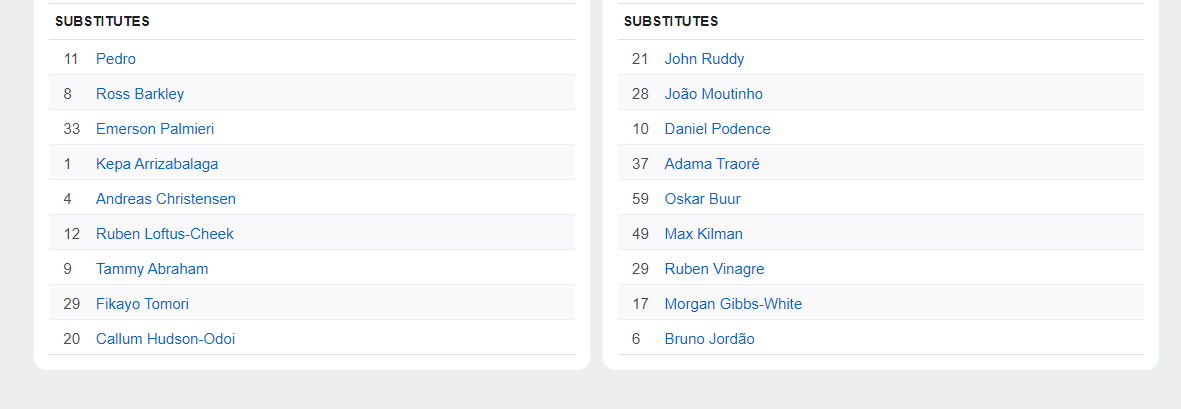Image resolution: width=1181 pixels, height=409 pixels.
Task: Open Callum Hudson-Odoi's player link
Action: 166,339
